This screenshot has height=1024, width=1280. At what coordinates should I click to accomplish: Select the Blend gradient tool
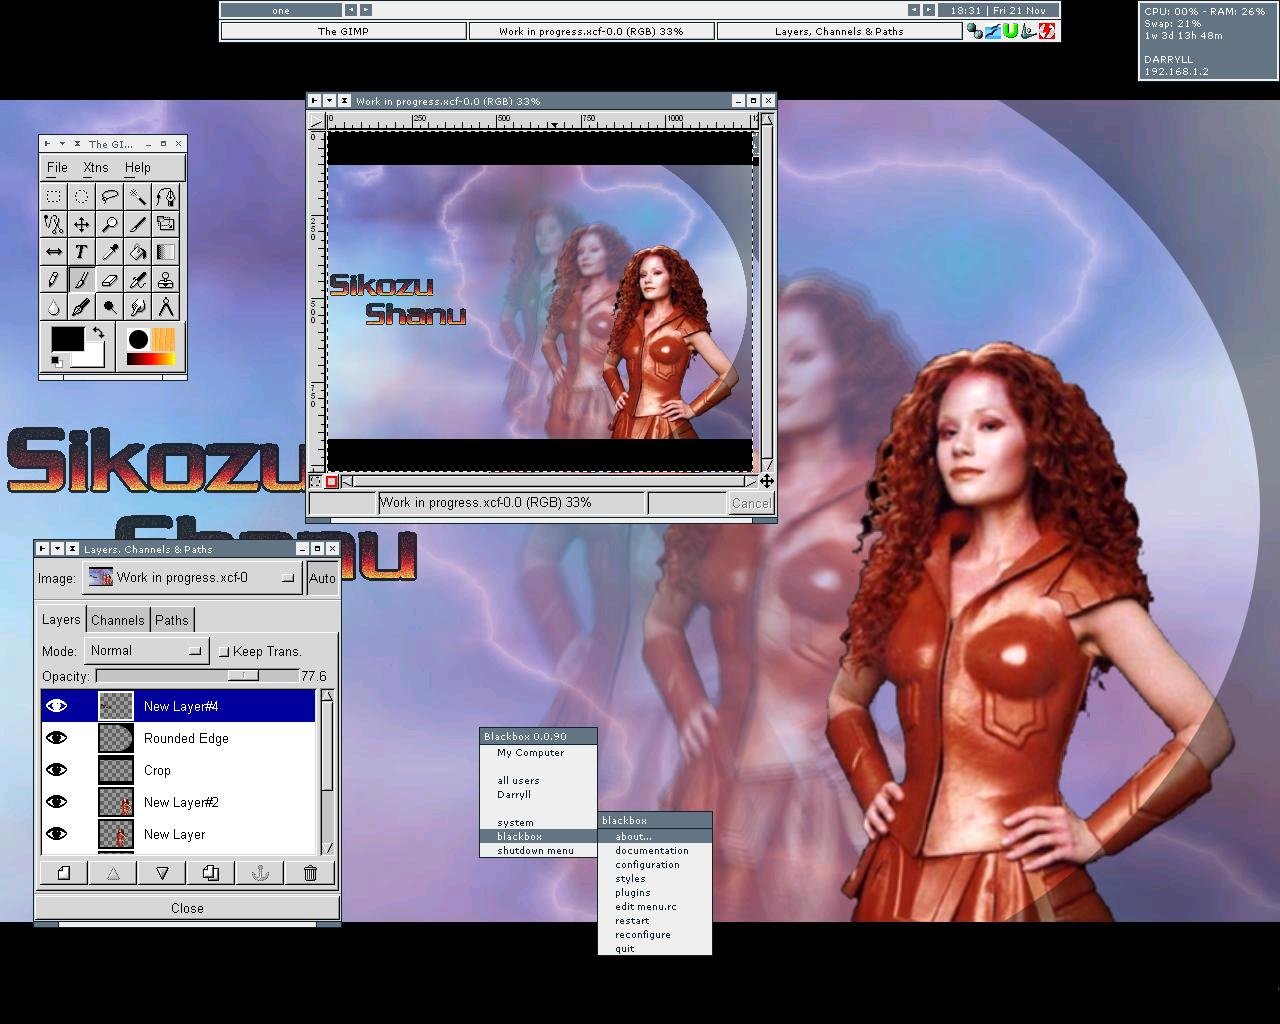point(166,252)
